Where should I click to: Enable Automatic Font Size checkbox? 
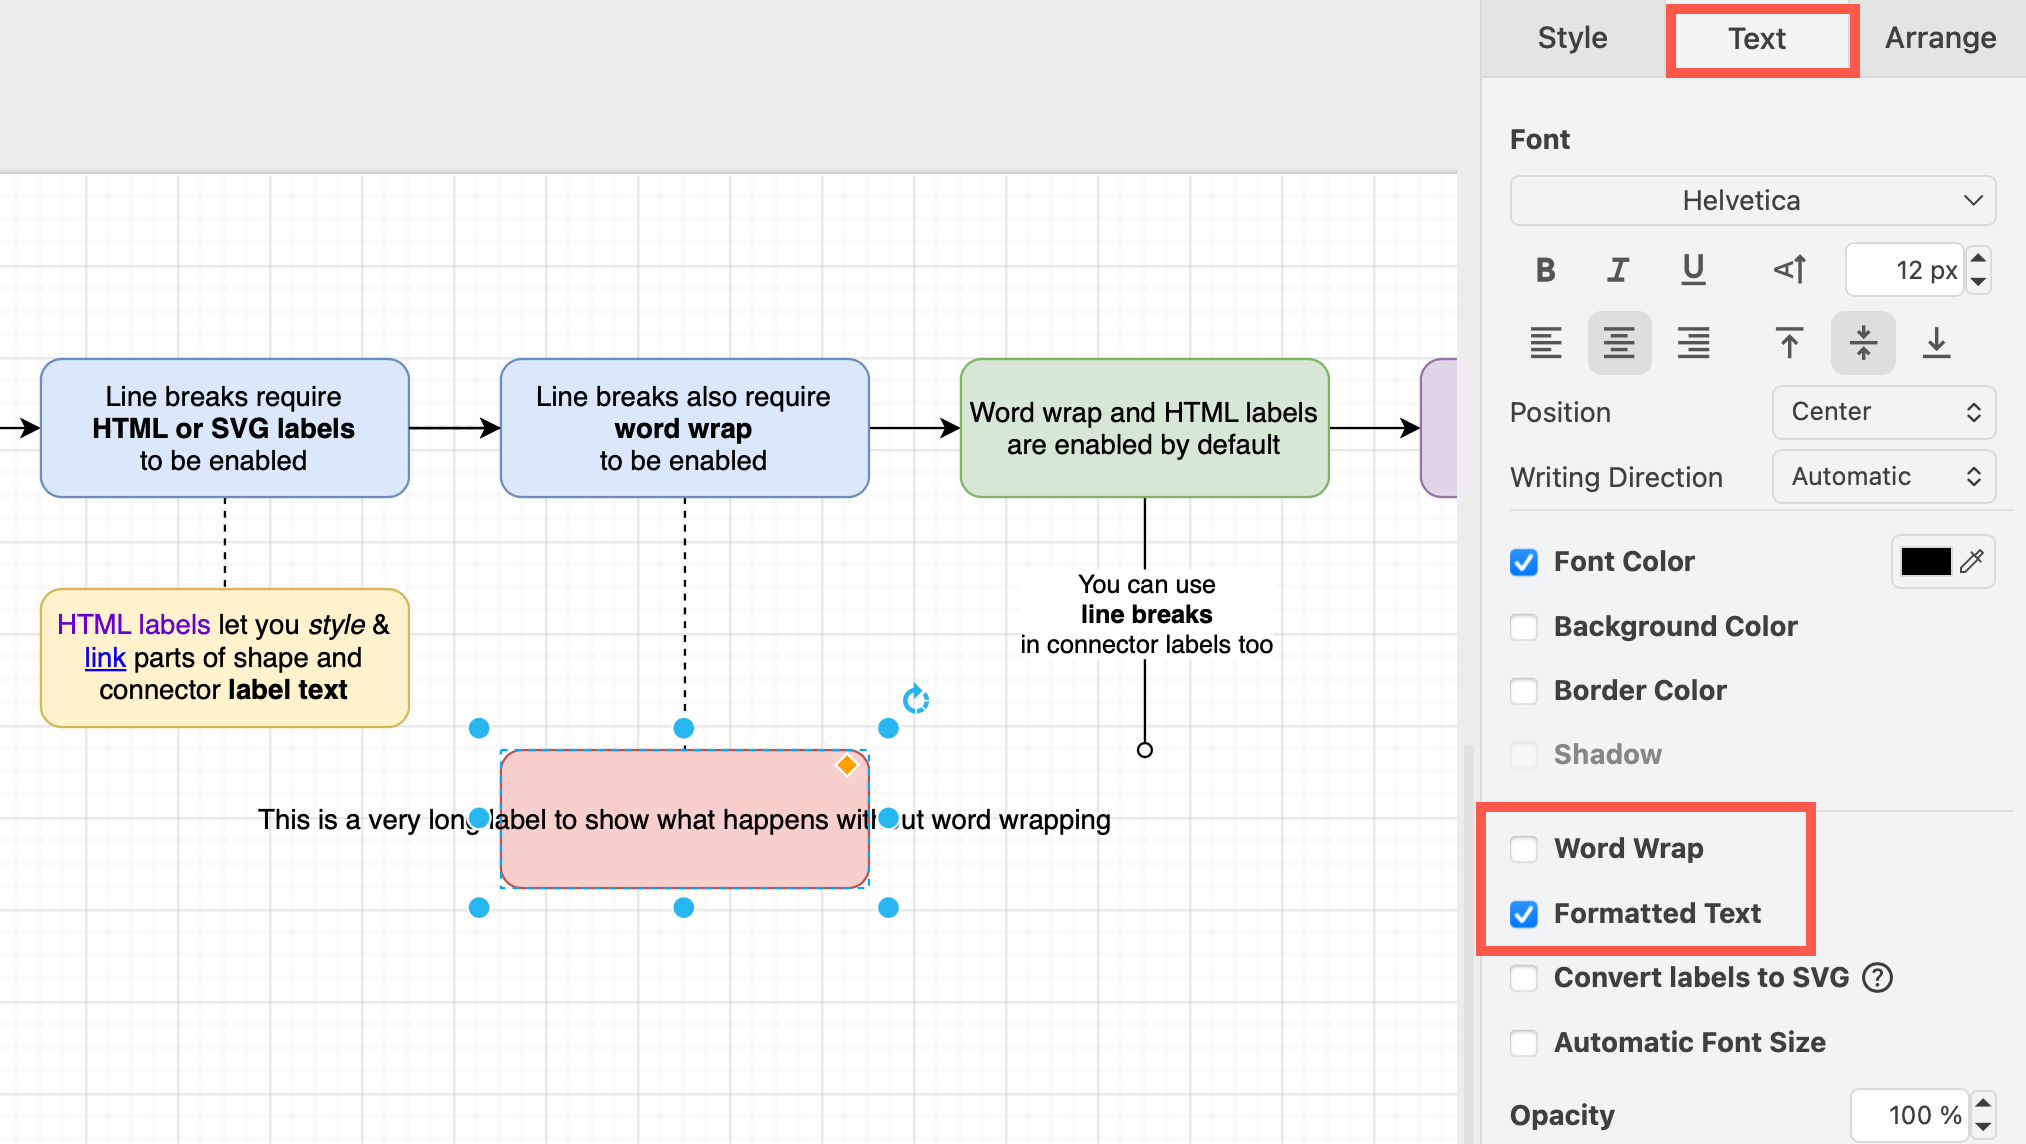(x=1524, y=1043)
